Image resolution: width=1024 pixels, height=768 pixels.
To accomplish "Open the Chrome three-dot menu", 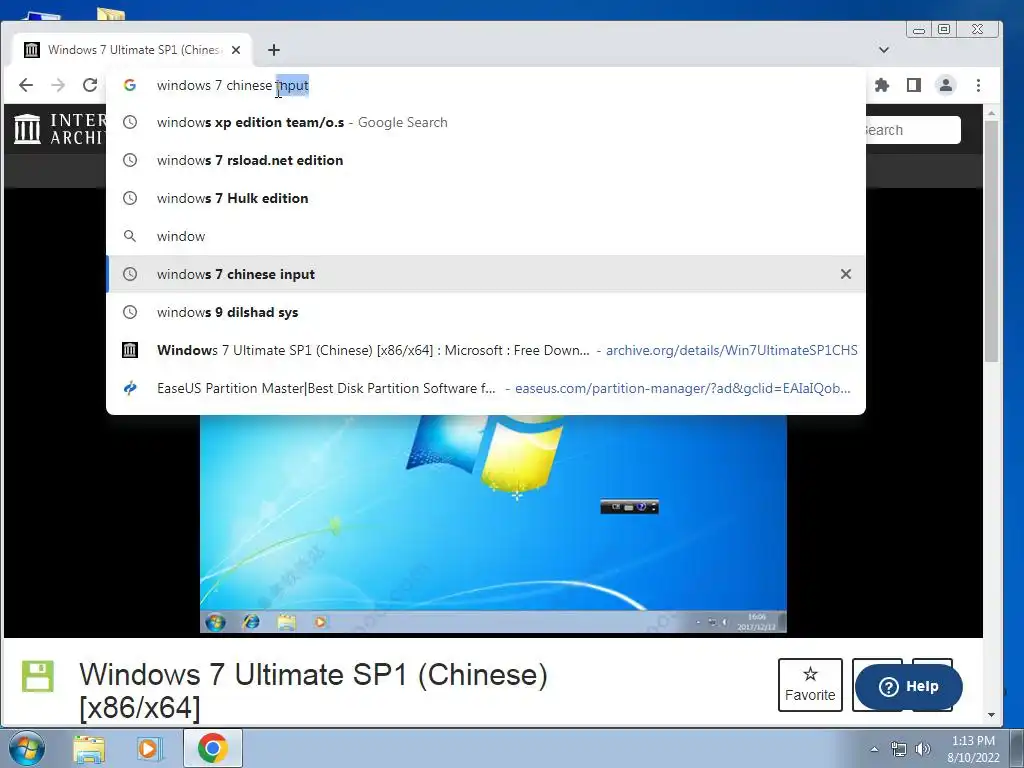I will tap(978, 85).
